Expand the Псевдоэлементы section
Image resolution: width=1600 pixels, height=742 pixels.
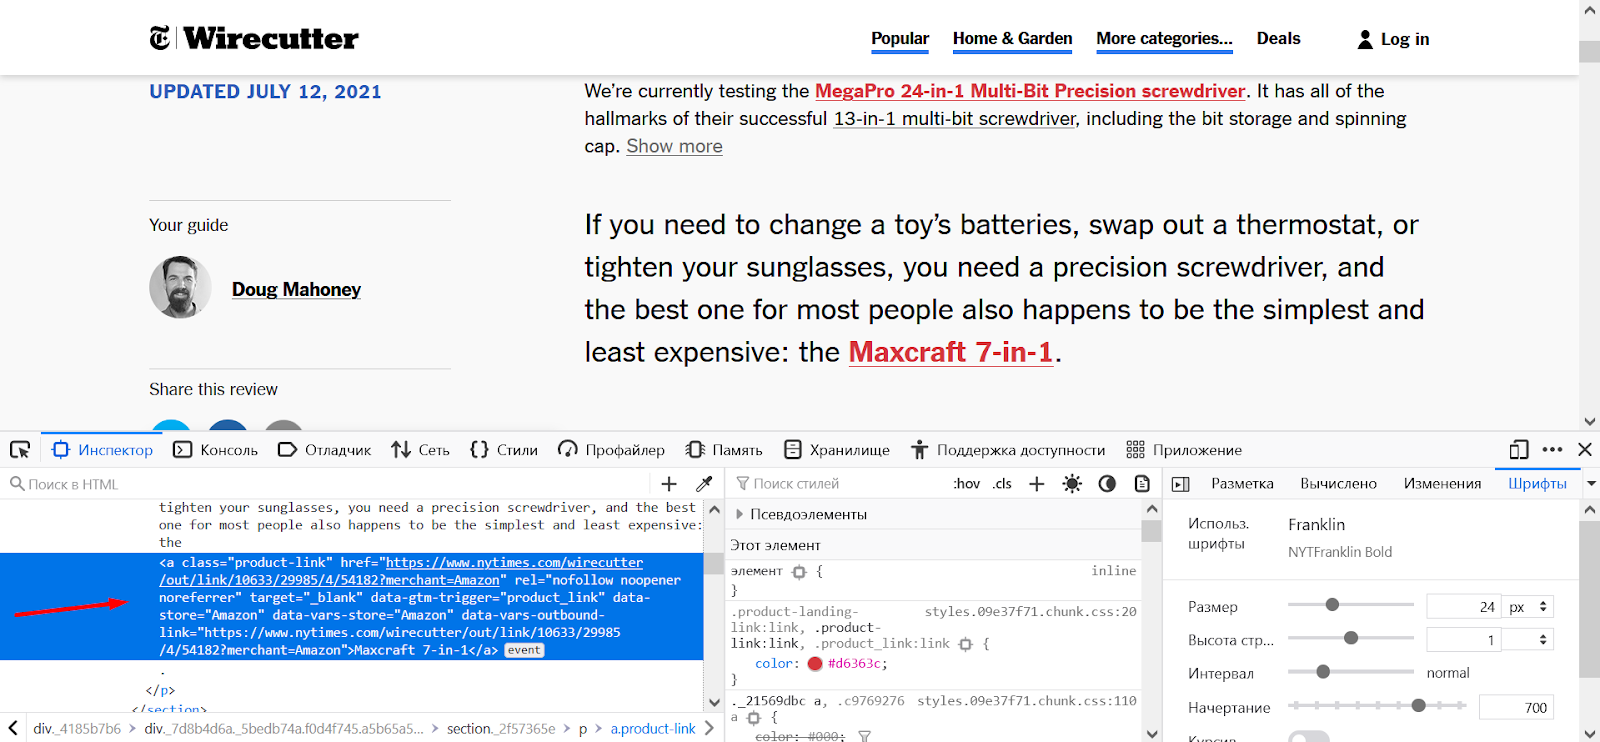click(740, 514)
